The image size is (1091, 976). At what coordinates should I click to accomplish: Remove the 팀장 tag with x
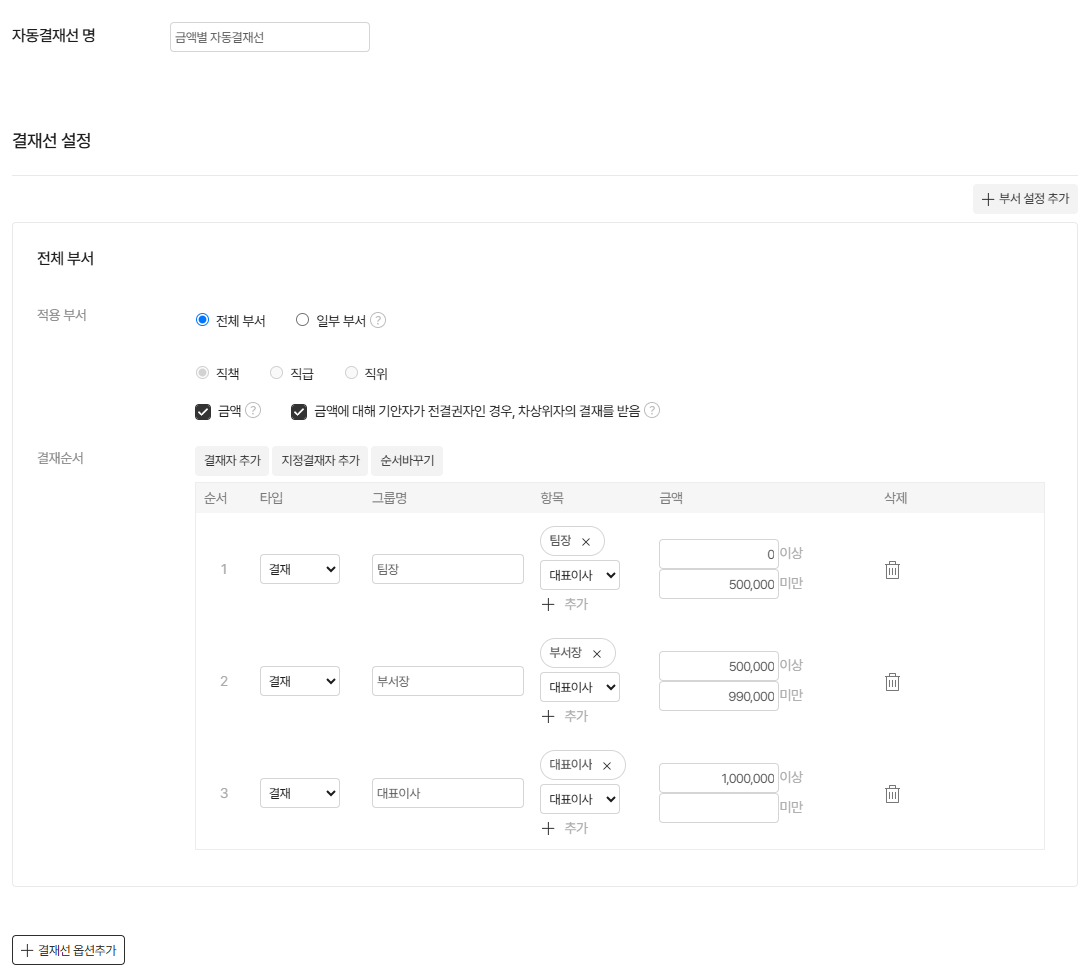[586, 542]
